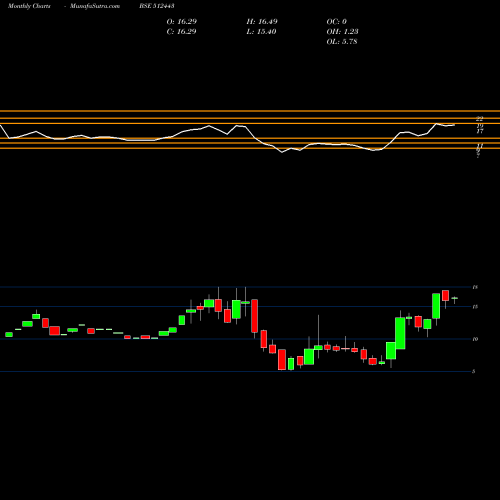Click the 'MunafaSutra.com' label
Image resolution: width=500 pixels, height=500 pixels.
pos(95,6)
